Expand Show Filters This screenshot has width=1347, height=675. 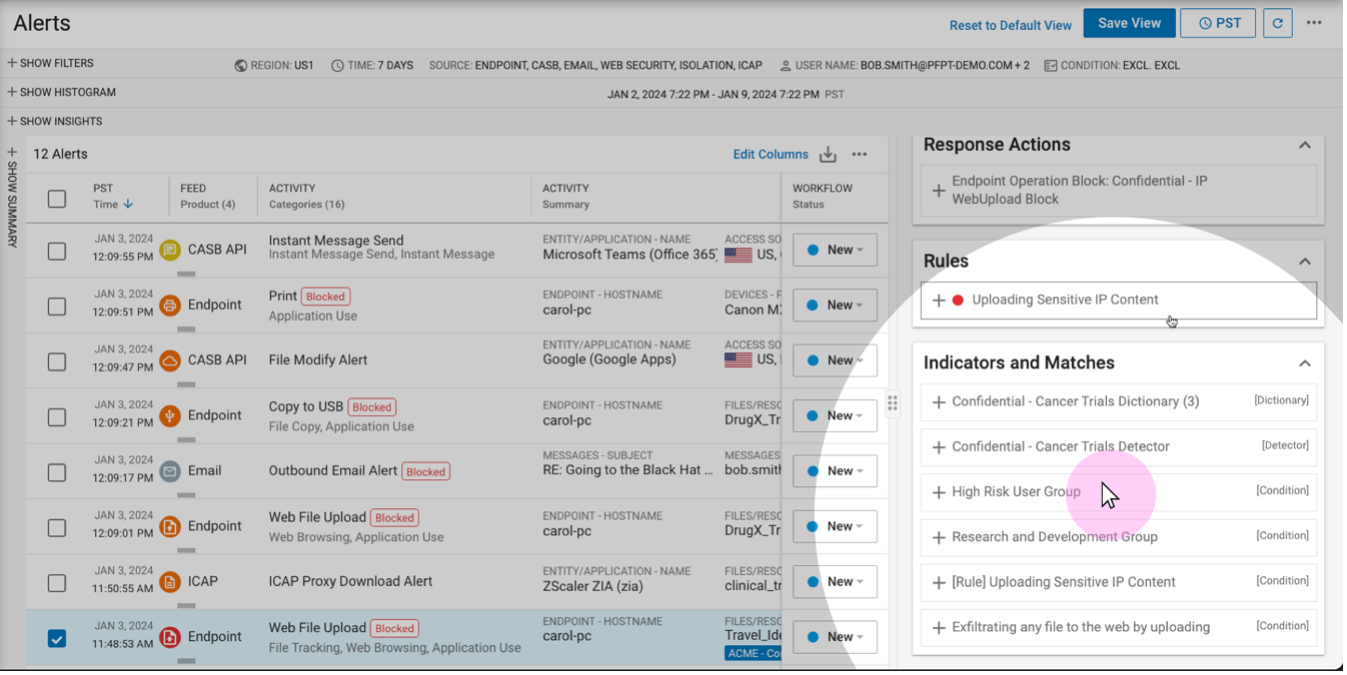point(50,63)
